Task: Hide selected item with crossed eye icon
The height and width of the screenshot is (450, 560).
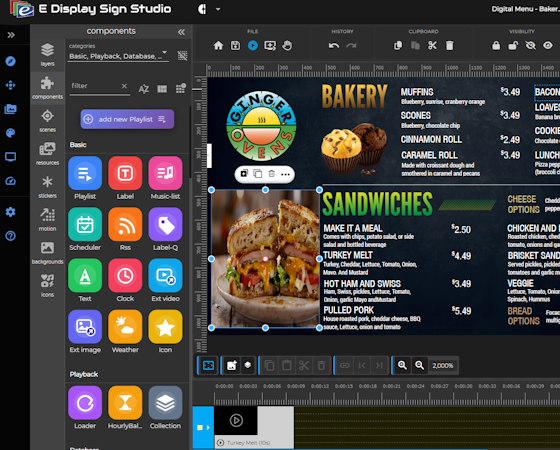Action: tap(530, 46)
